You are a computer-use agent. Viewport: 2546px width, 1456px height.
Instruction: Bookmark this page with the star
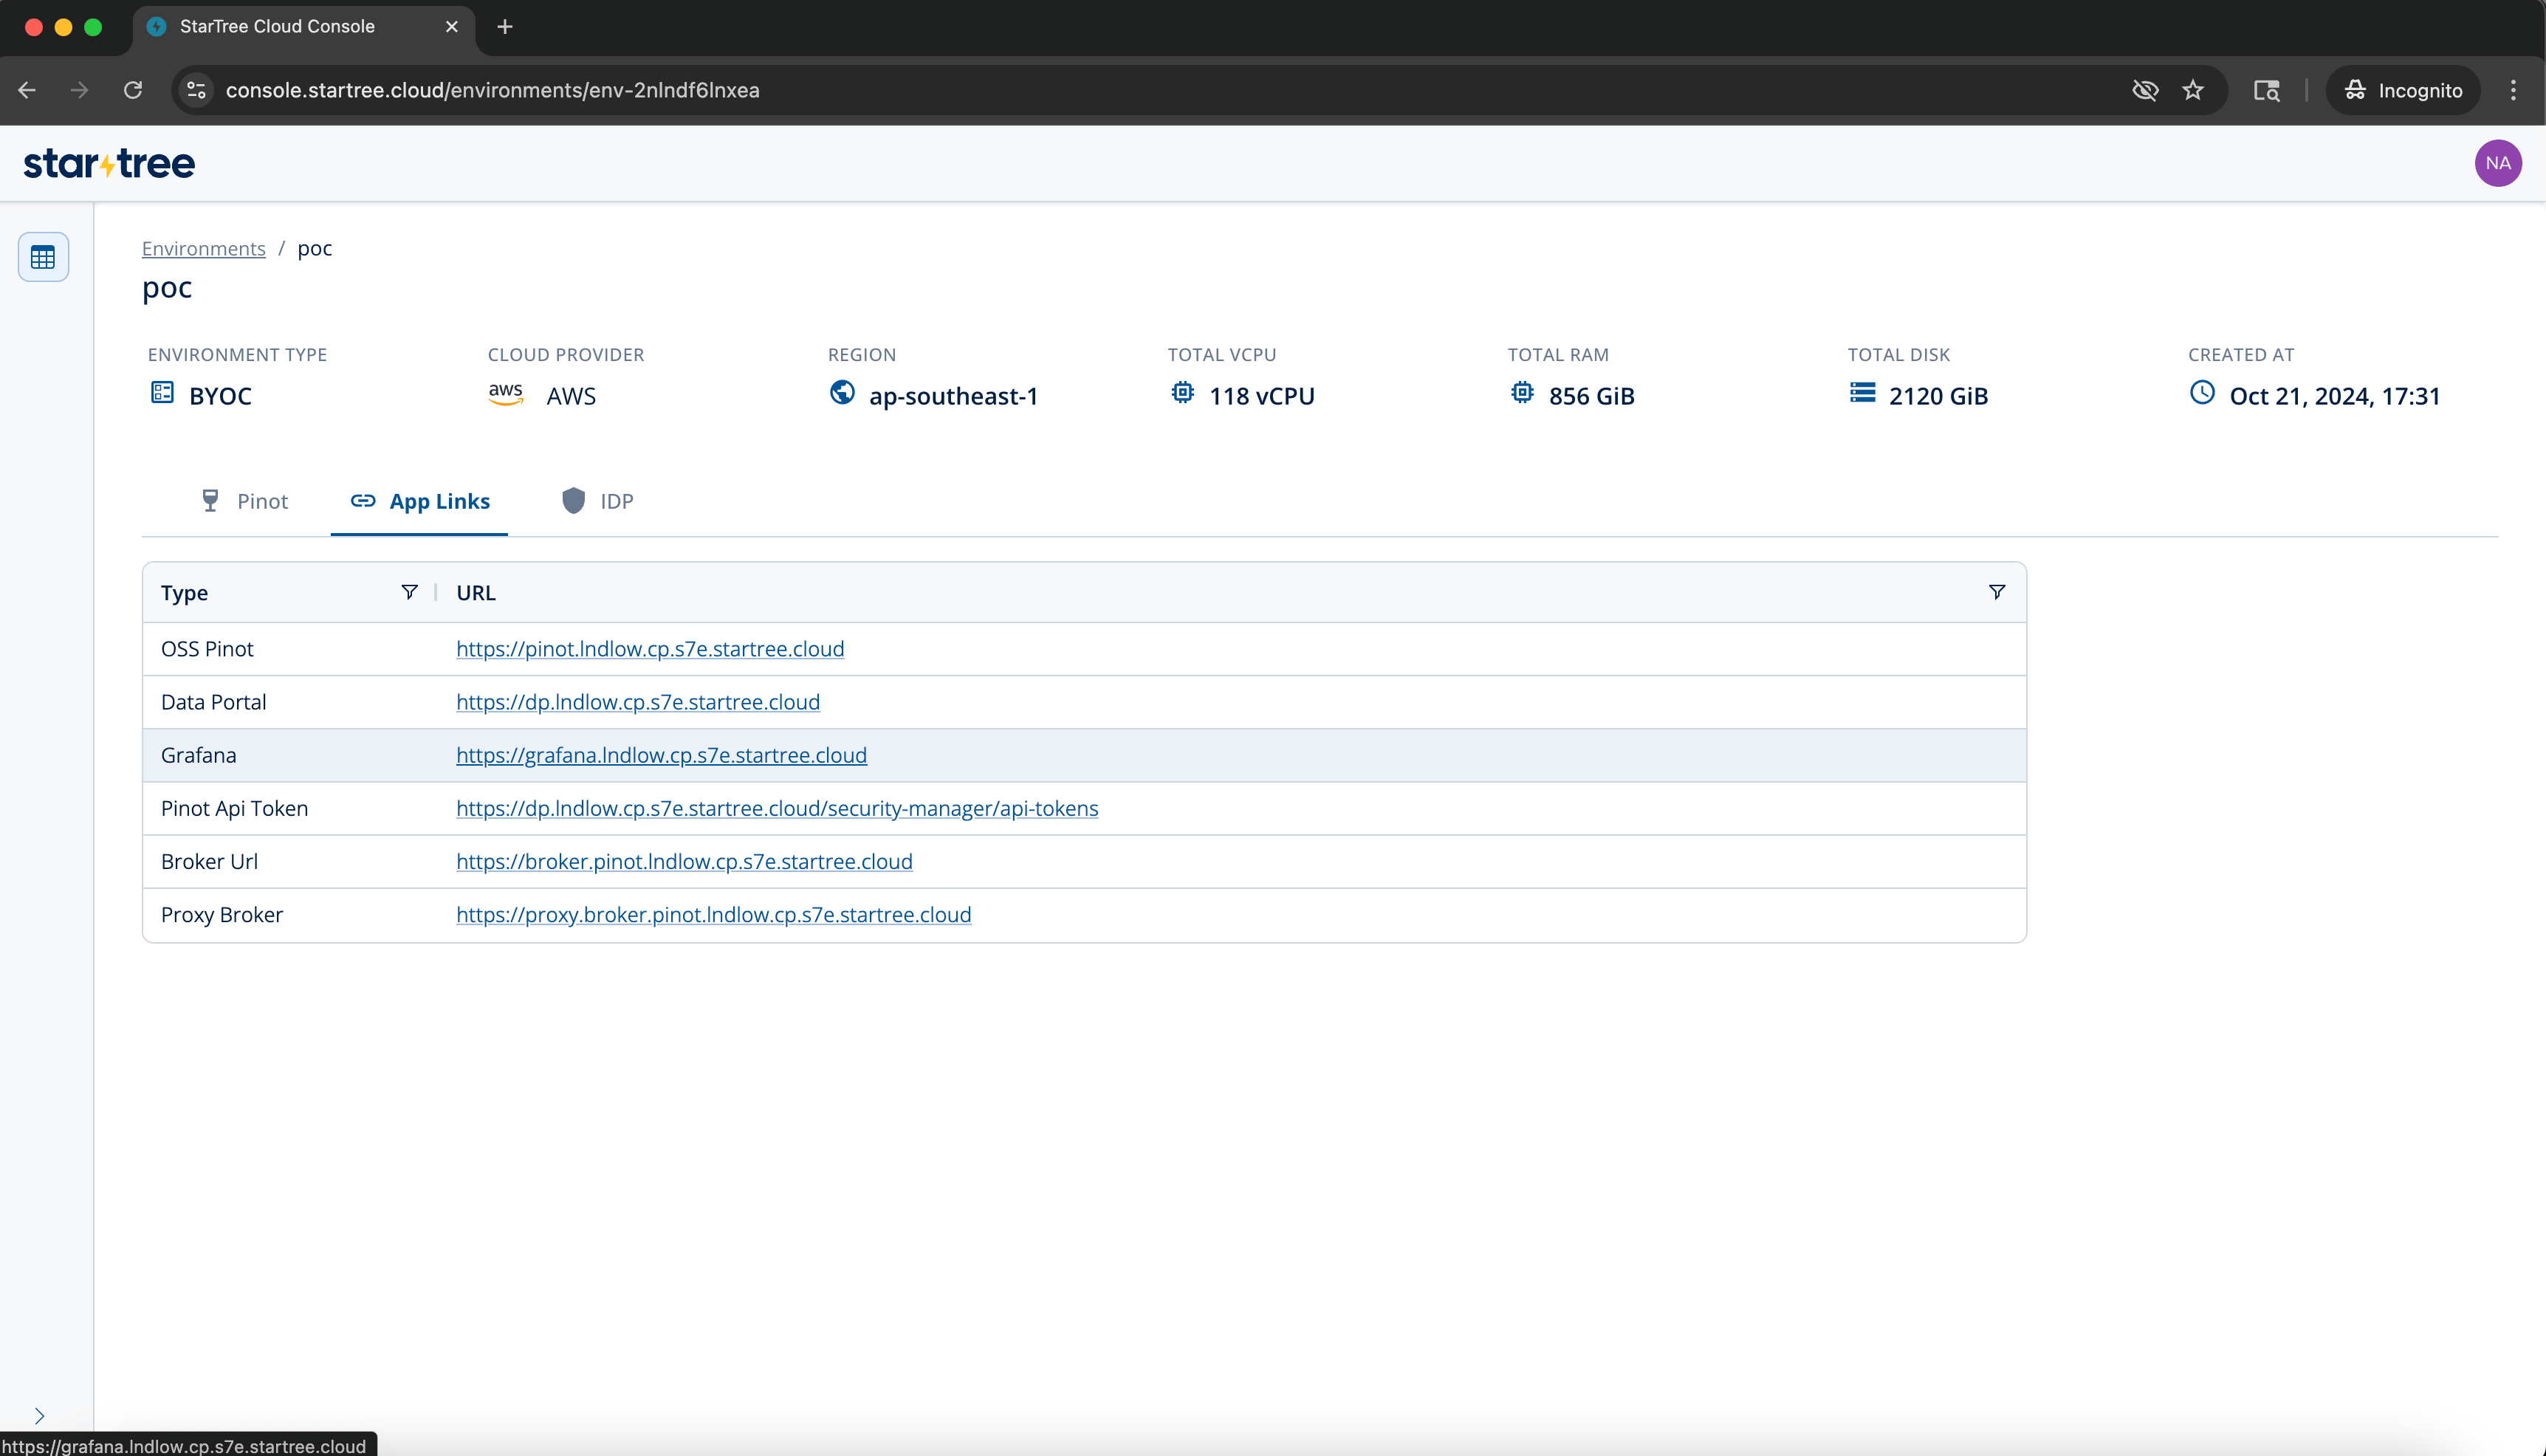click(2193, 90)
